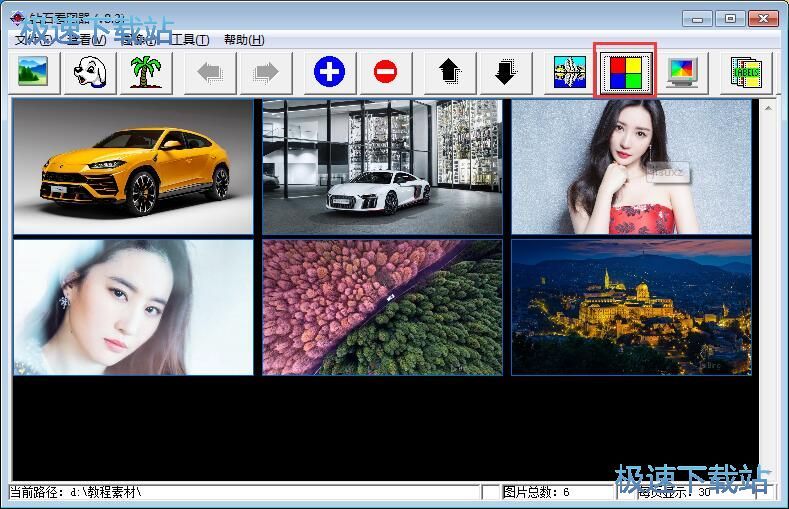Click the four-color squares icon
Viewport: 789px width, 509px height.
tap(626, 72)
